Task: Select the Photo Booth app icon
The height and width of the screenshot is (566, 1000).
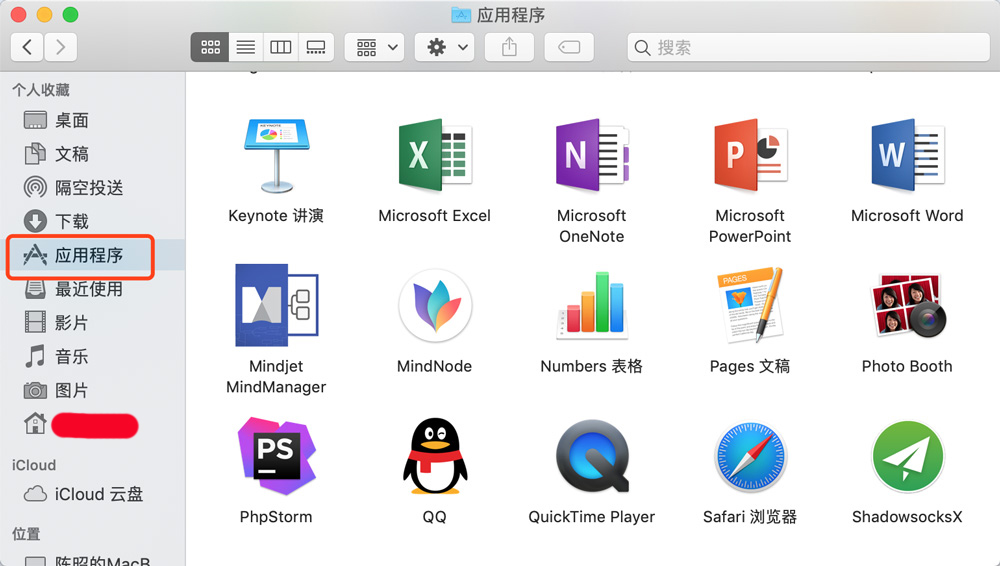Action: pyautogui.click(x=907, y=306)
